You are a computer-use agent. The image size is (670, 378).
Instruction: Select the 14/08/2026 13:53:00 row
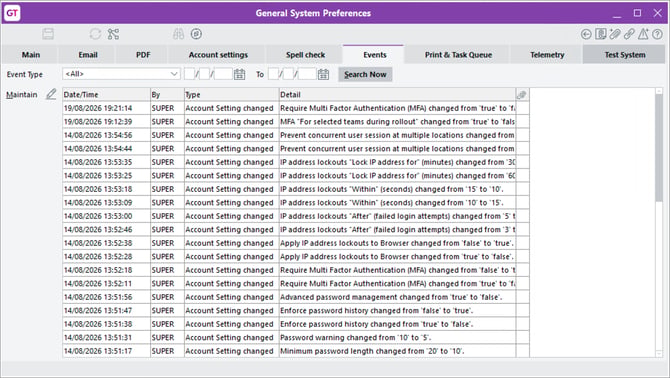click(296, 216)
